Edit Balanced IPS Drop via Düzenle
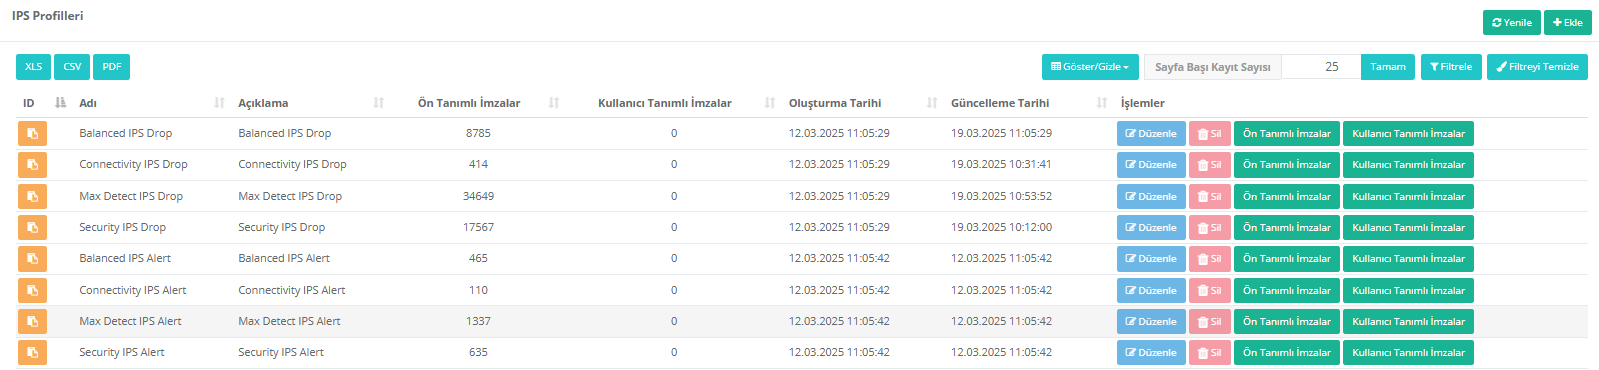 (1151, 134)
